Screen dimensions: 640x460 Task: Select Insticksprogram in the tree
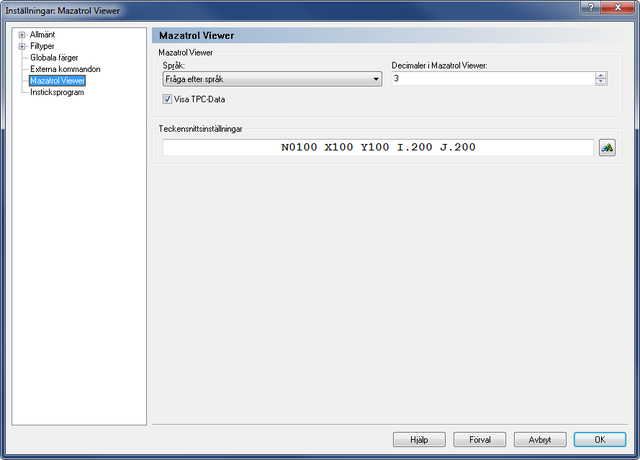pyautogui.click(x=57, y=92)
